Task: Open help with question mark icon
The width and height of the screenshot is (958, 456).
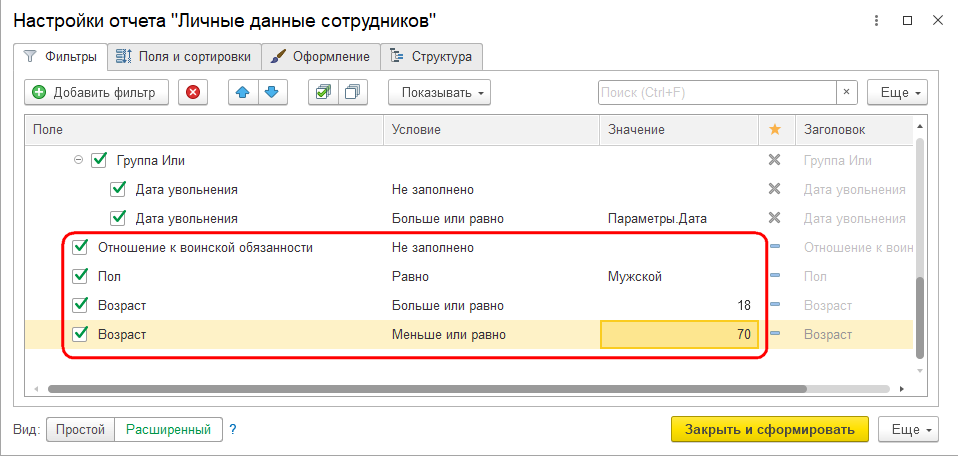Action: 233,430
